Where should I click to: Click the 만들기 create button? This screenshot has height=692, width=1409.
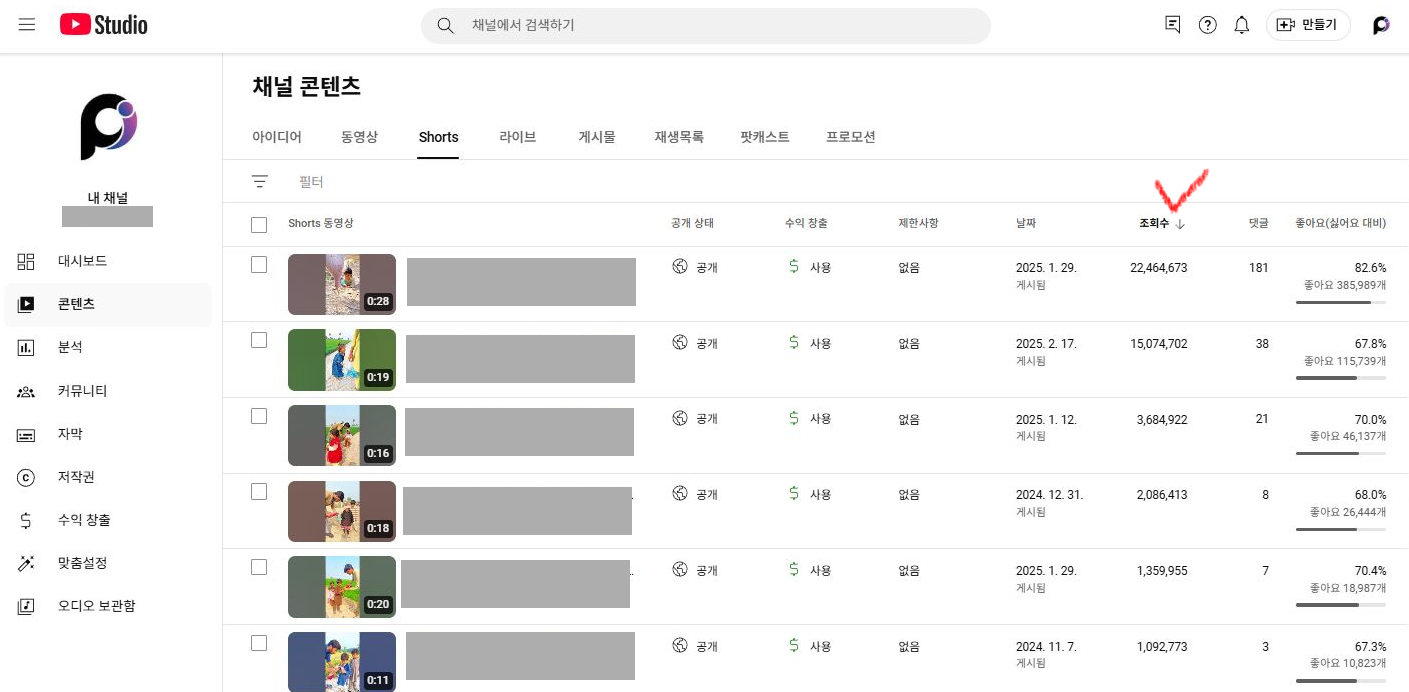tap(1308, 25)
